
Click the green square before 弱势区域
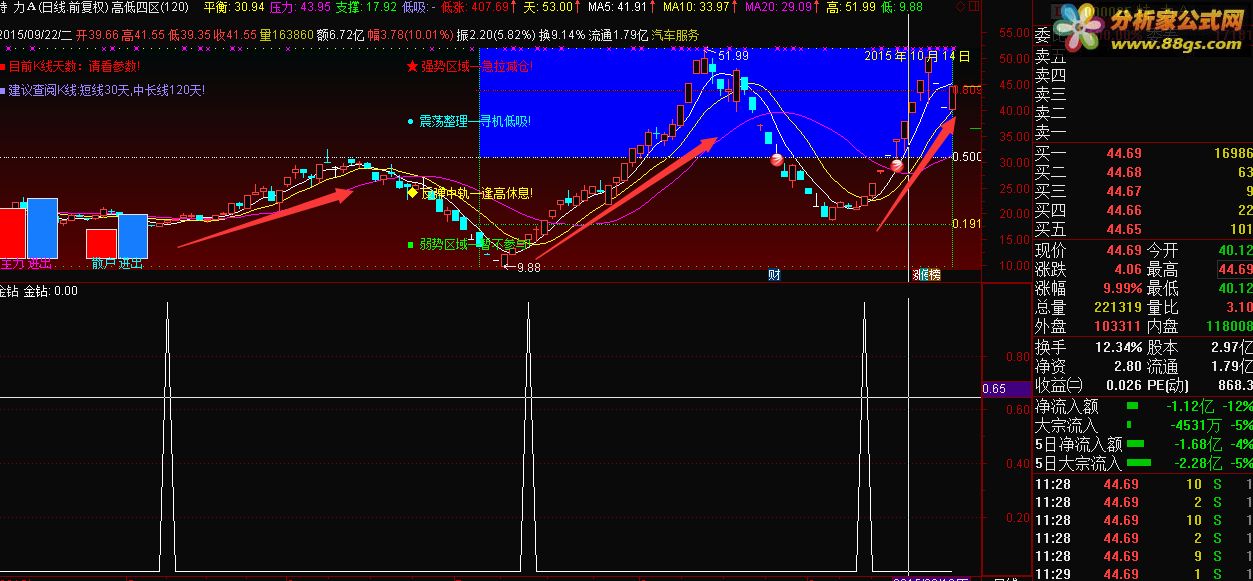pyautogui.click(x=411, y=244)
